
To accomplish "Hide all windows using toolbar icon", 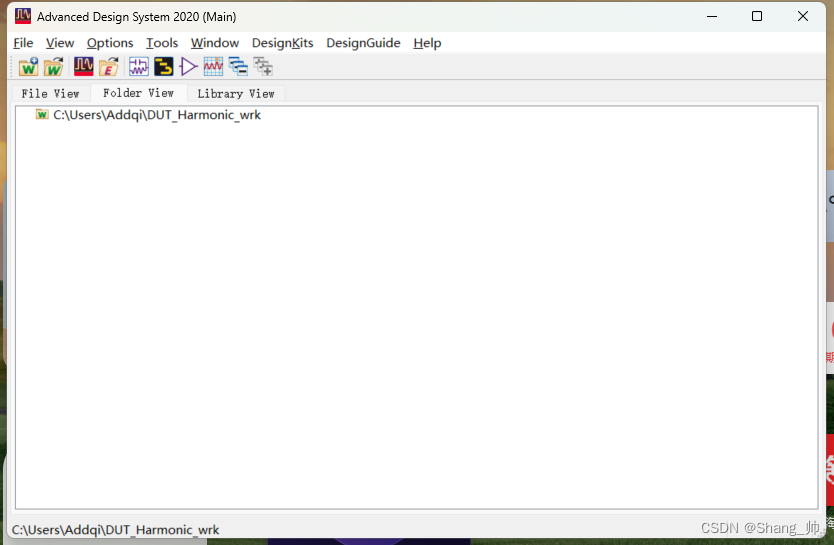I will (x=238, y=67).
